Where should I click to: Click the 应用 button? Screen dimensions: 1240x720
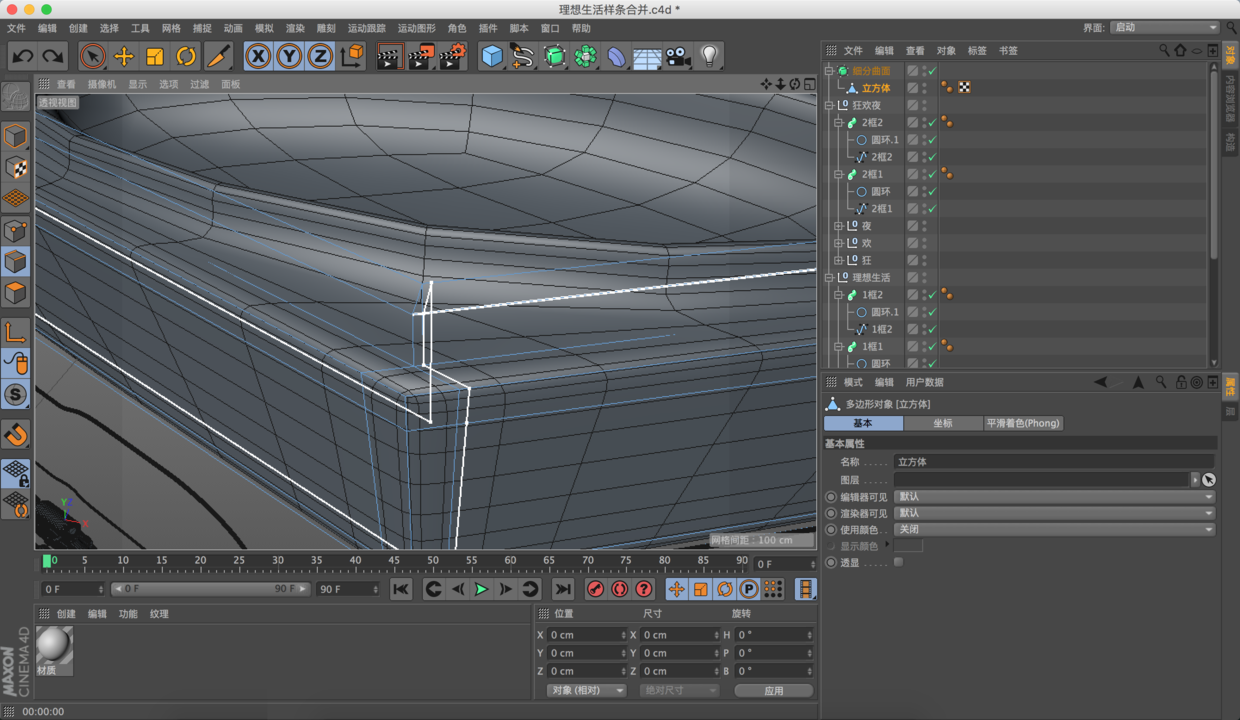click(x=774, y=690)
